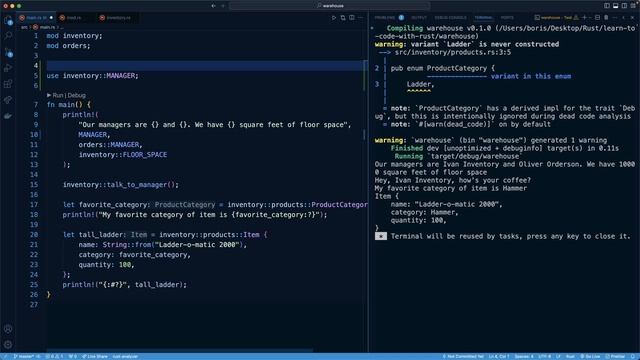
Task: Click 'use inventory::MANAGER;' on line 5
Action: click(92, 76)
